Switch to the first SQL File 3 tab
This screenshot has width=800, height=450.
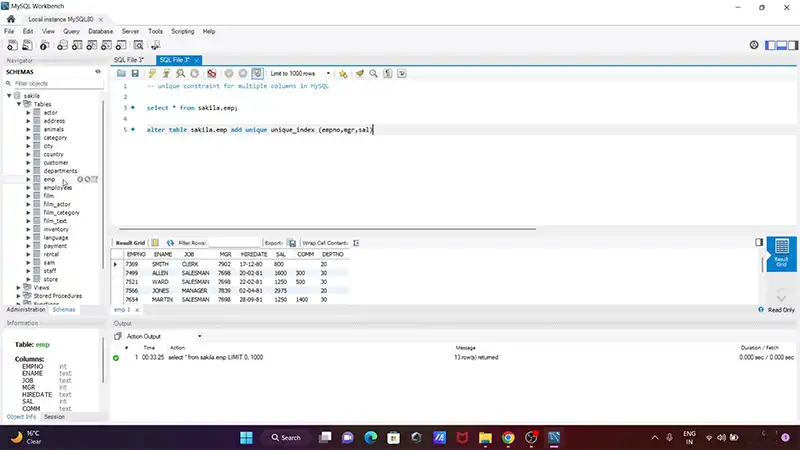tap(129, 60)
